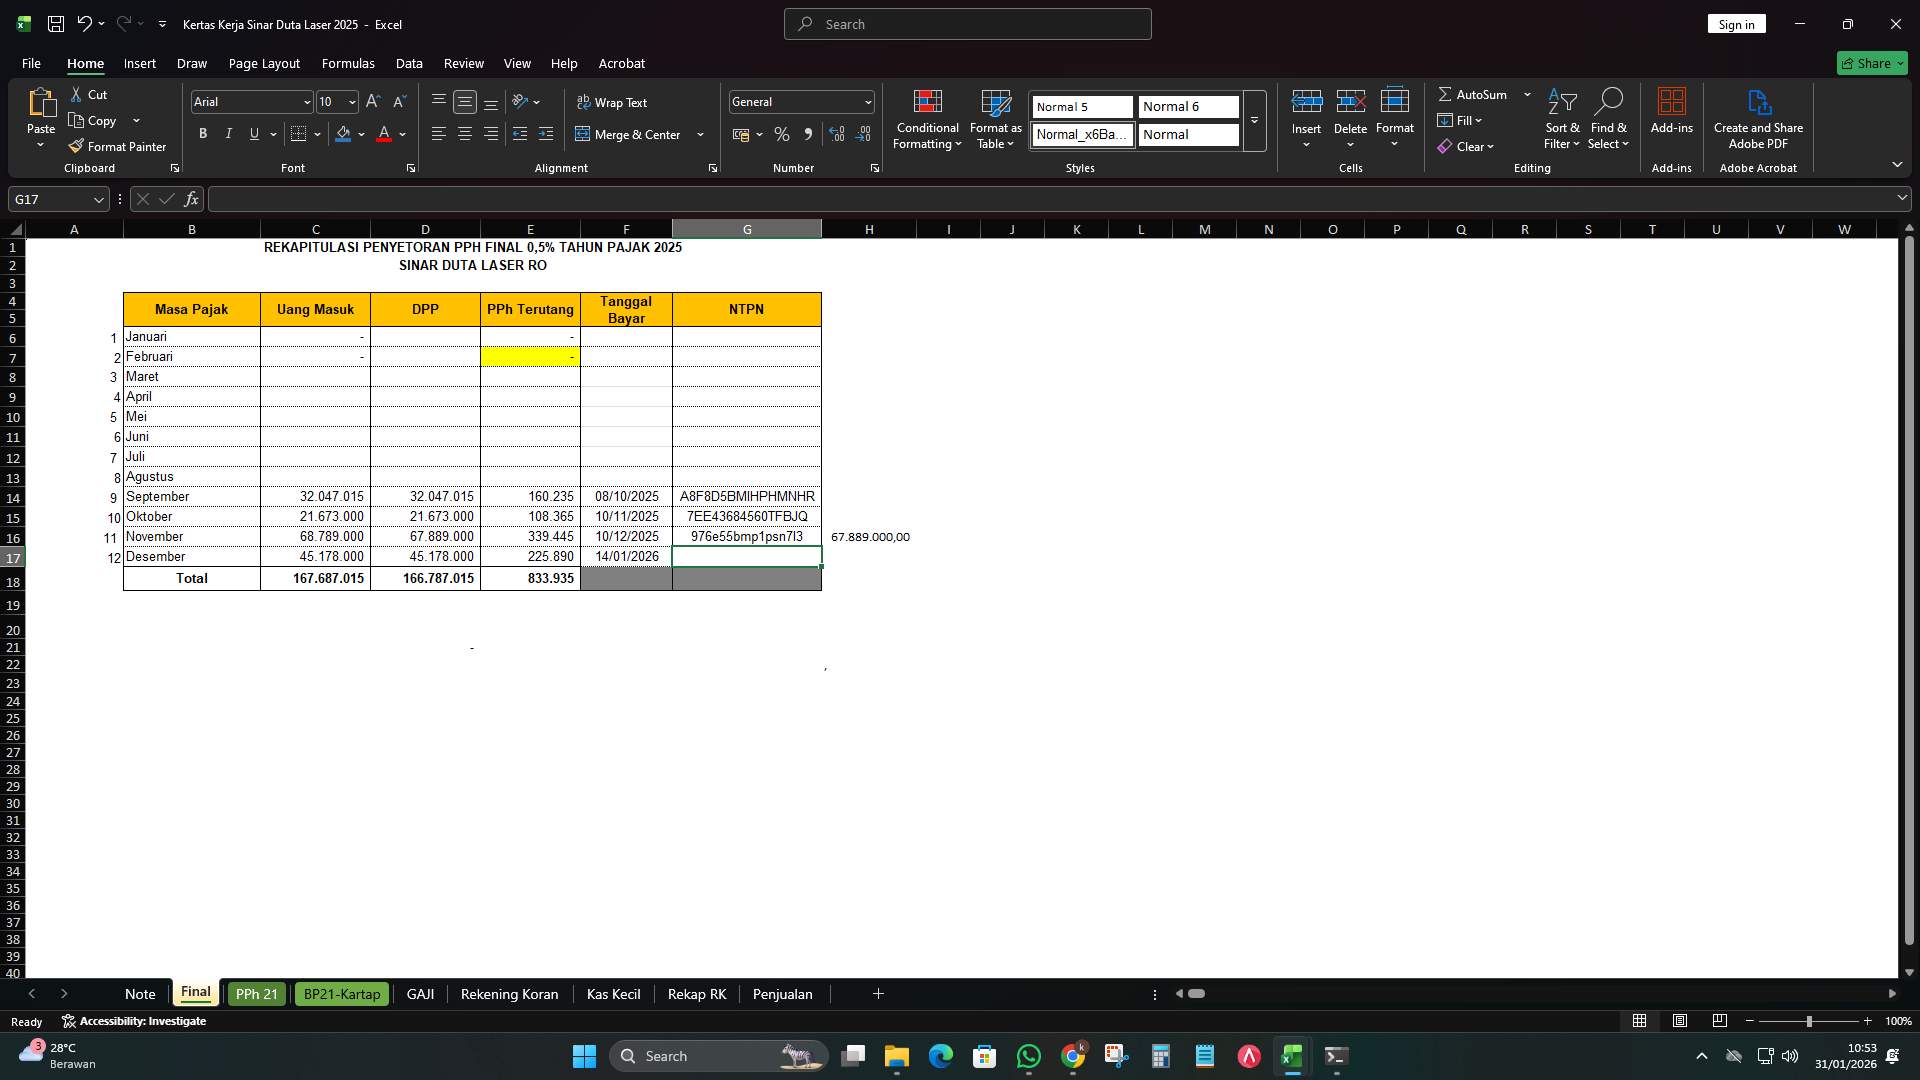
Task: Center align the selected cells
Action: 464,133
